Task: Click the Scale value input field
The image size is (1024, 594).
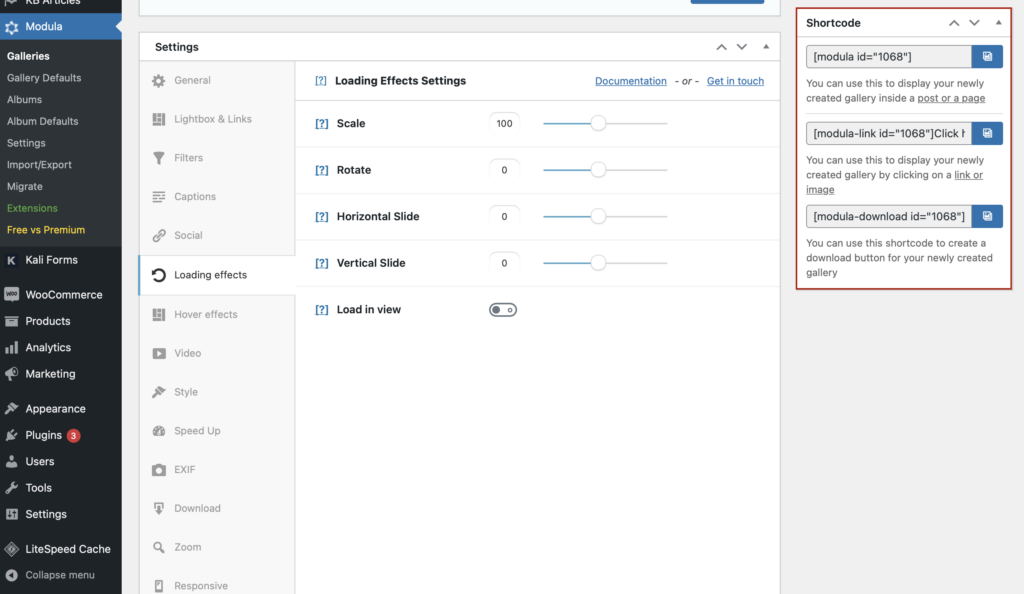Action: coord(504,124)
